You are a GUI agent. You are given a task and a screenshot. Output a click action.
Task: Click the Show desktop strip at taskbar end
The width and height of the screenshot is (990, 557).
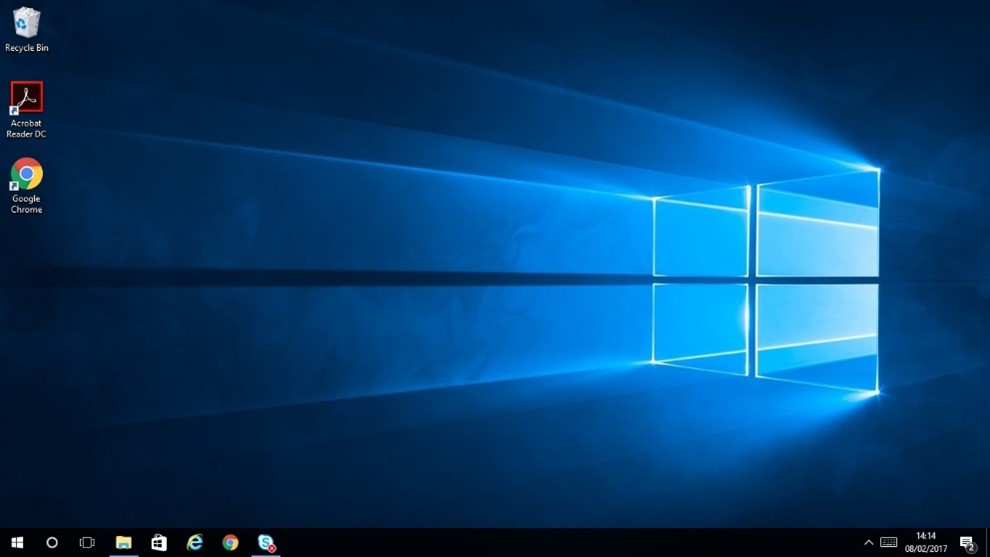point(987,542)
